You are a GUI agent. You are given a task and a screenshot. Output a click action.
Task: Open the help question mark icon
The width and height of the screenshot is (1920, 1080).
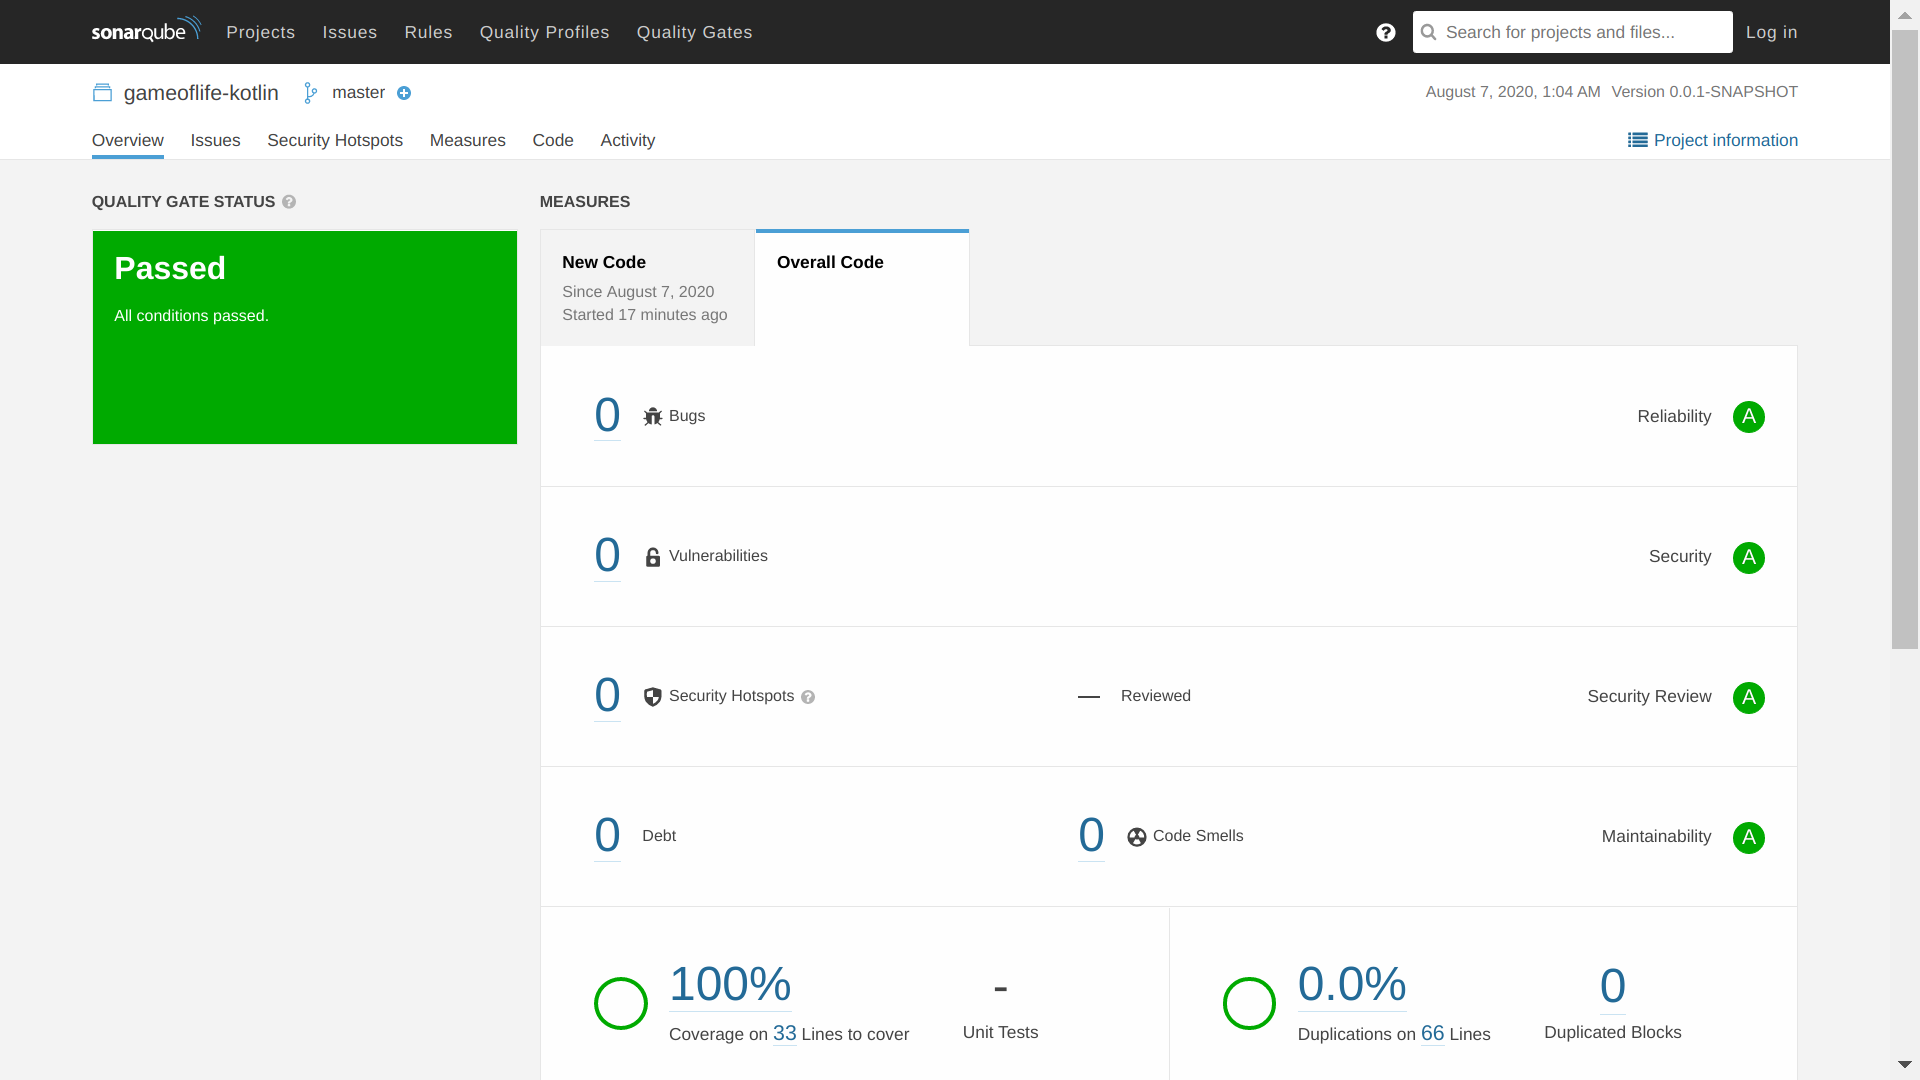click(1385, 32)
